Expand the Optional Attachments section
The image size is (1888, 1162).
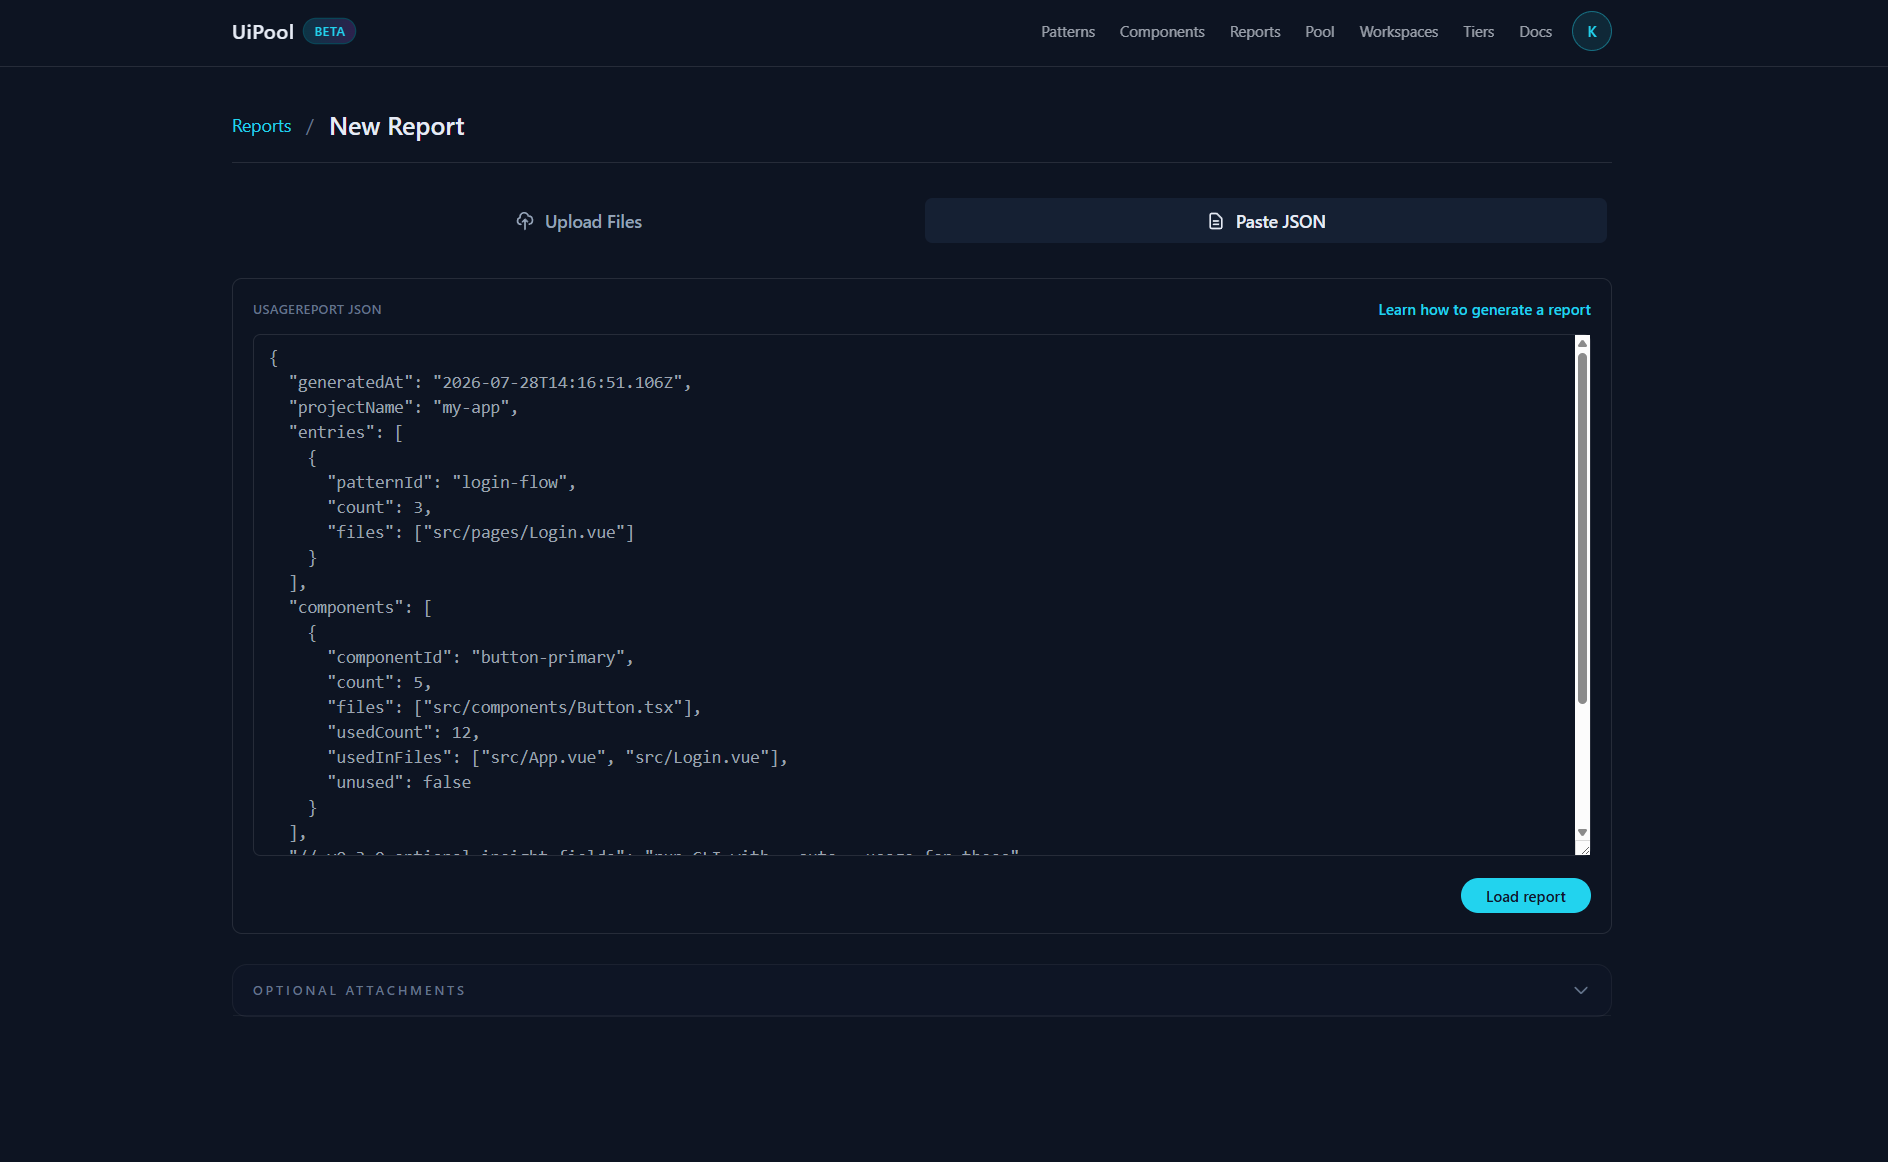coord(921,990)
